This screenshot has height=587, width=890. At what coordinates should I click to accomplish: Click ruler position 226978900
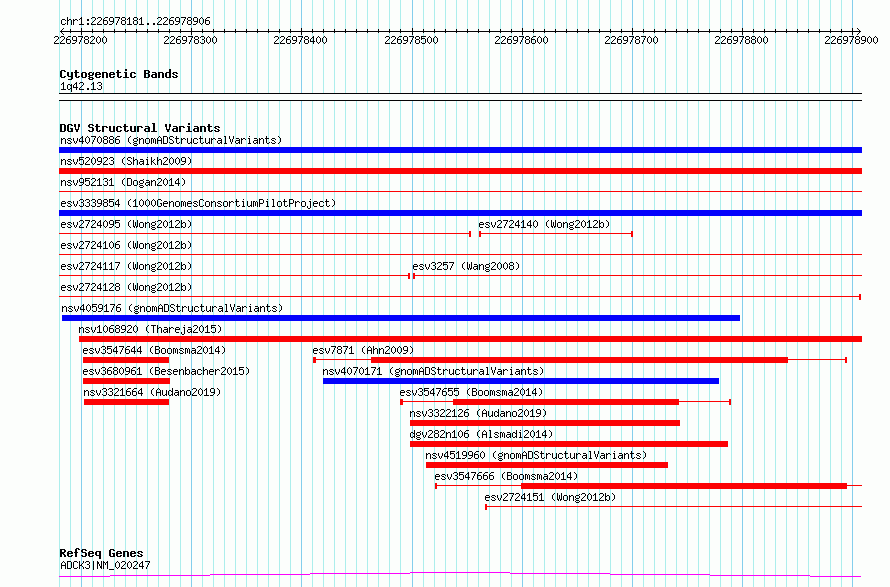point(851,40)
